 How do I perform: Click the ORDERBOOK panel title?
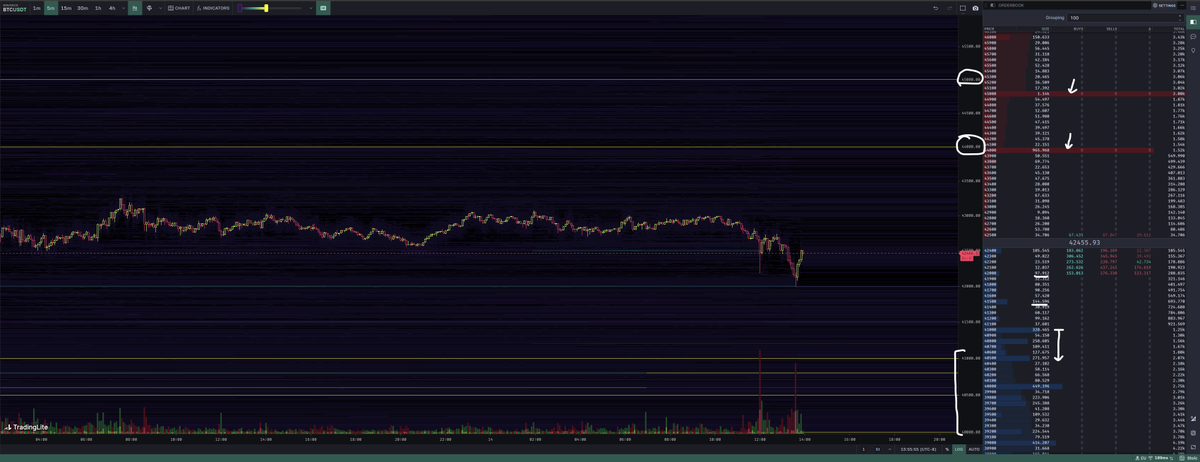point(1011,5)
